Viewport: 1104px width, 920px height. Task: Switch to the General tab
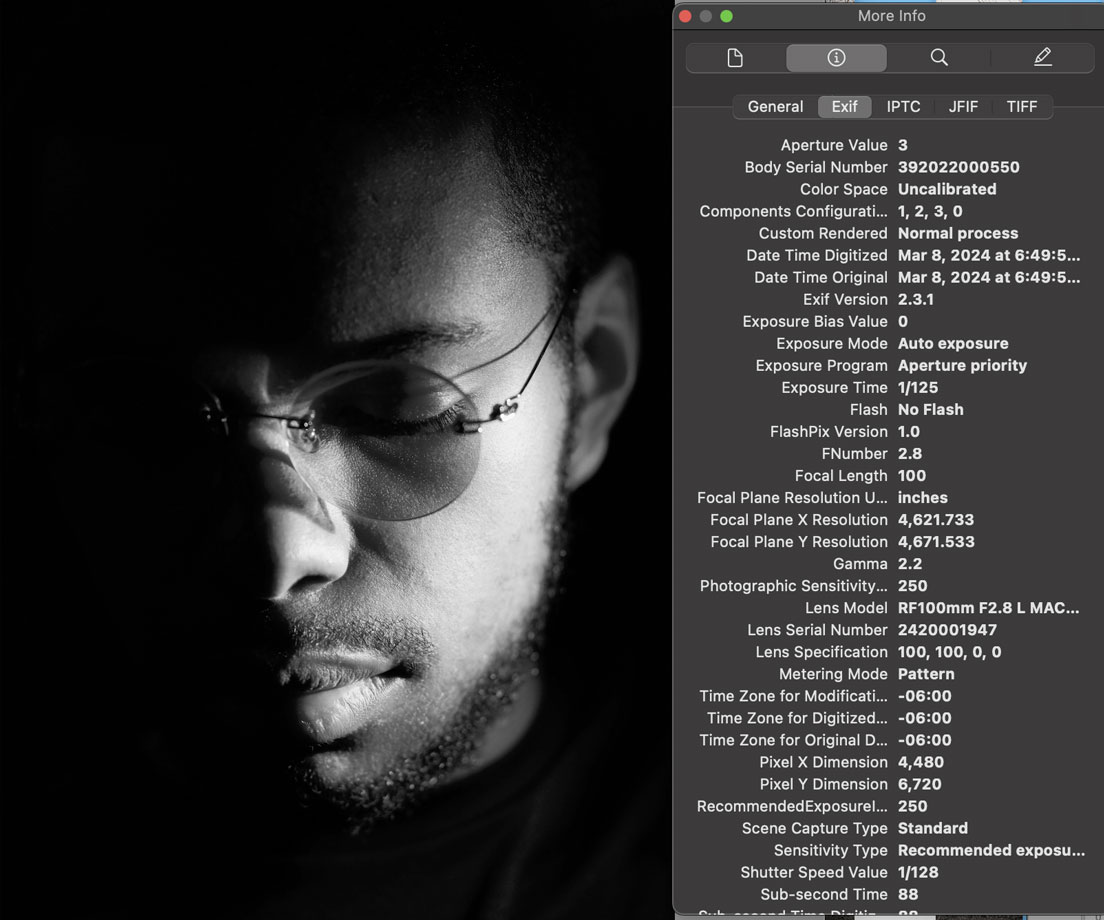pos(775,106)
